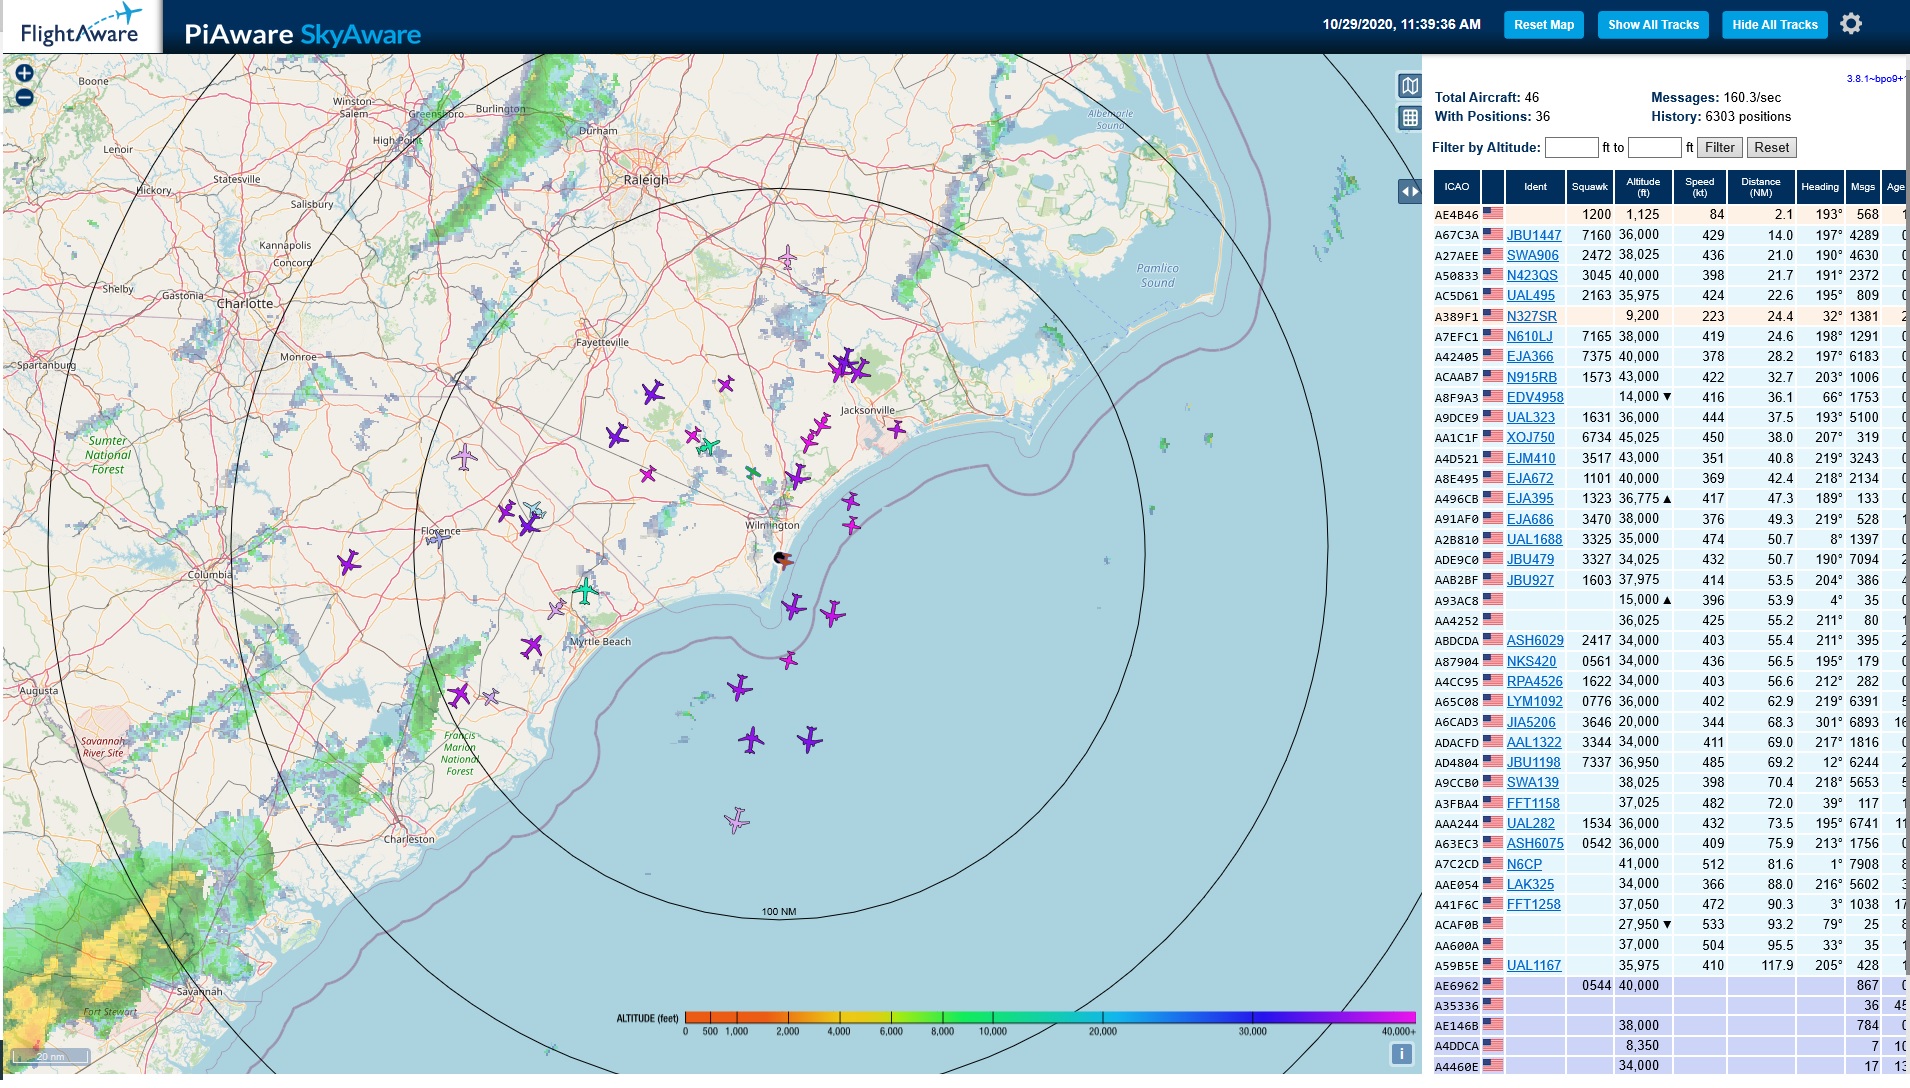Select the pale aircraft south of Raleigh

(x=788, y=258)
